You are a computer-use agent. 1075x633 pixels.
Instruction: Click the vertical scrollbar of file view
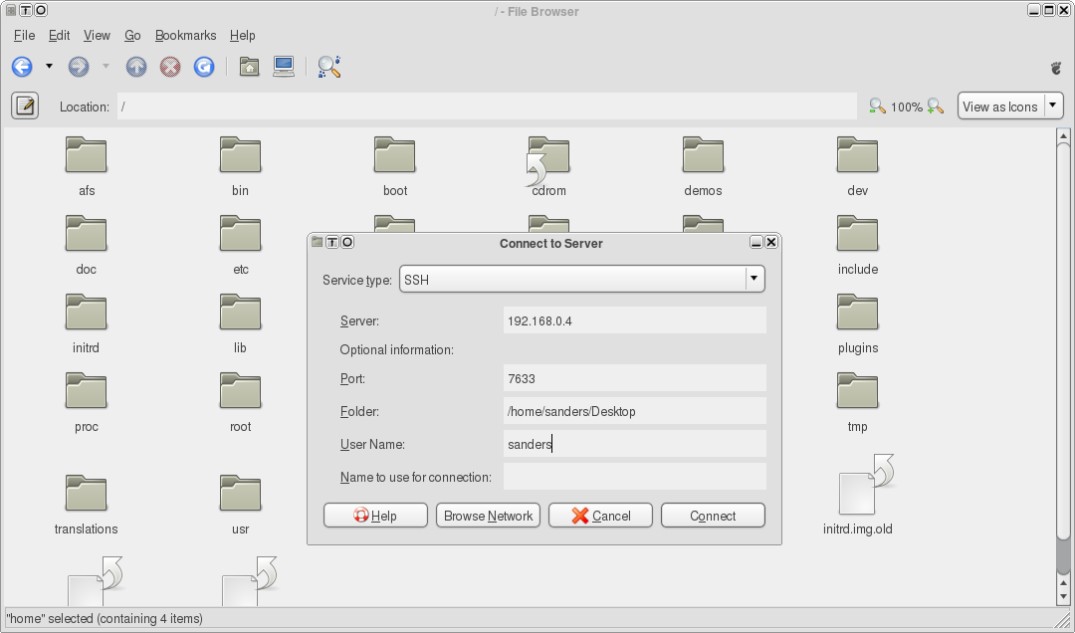click(1063, 367)
